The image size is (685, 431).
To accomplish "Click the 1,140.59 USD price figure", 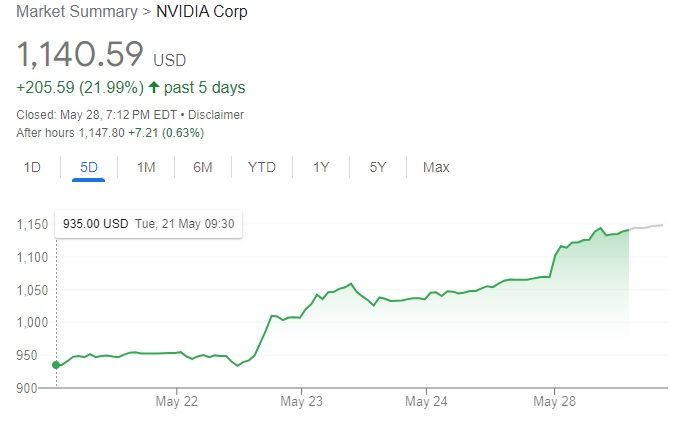I will click(x=80, y=53).
